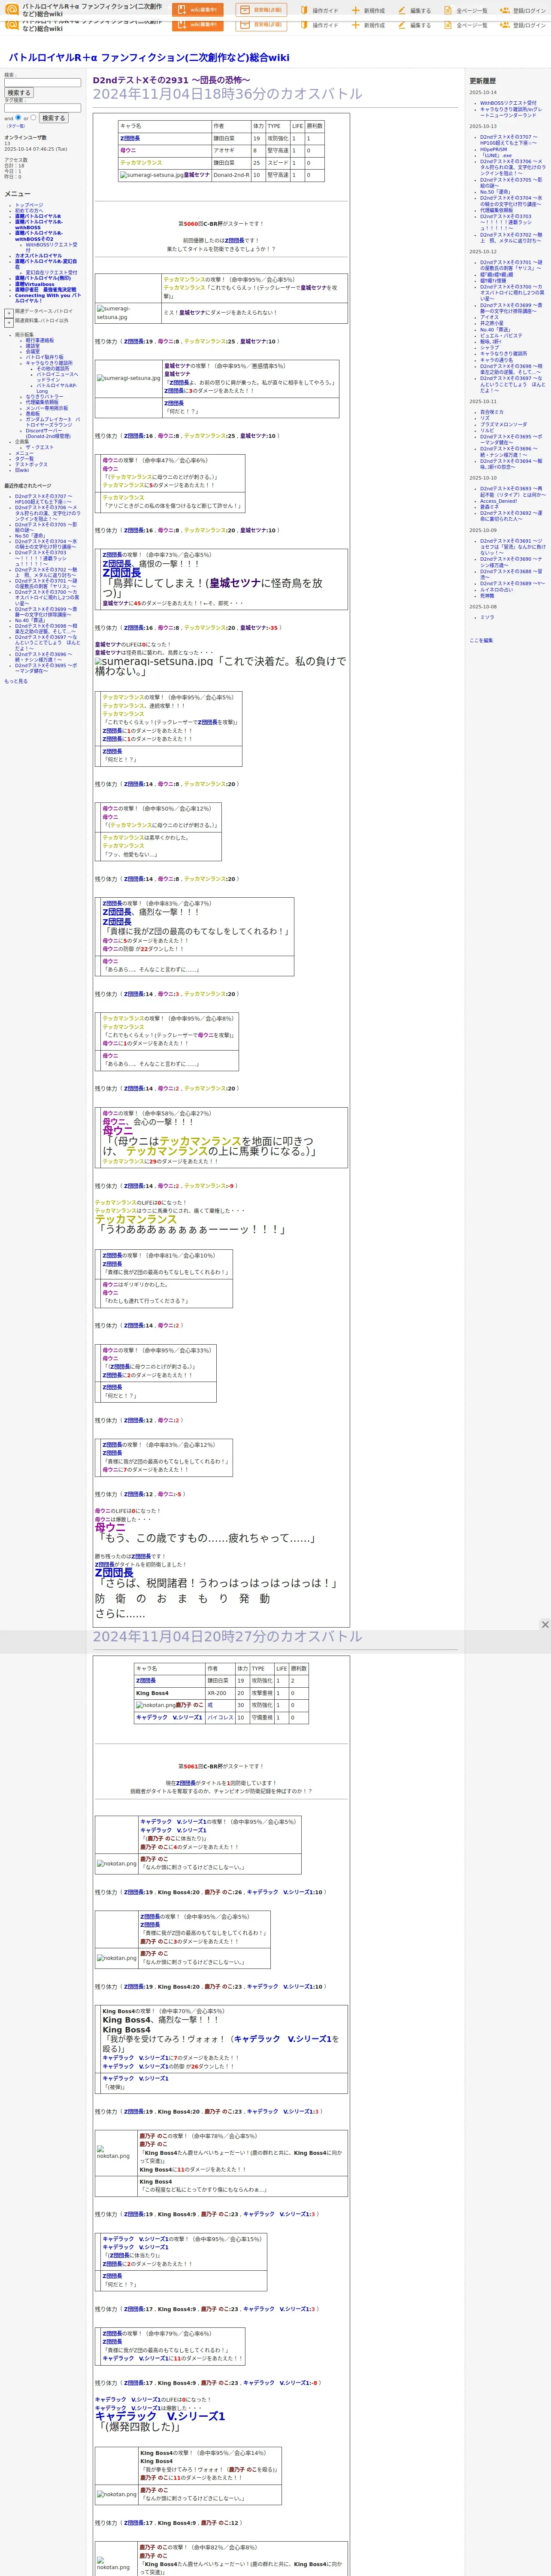Select the 'and' tag search radio
The height and width of the screenshot is (2576, 551).
18,117
